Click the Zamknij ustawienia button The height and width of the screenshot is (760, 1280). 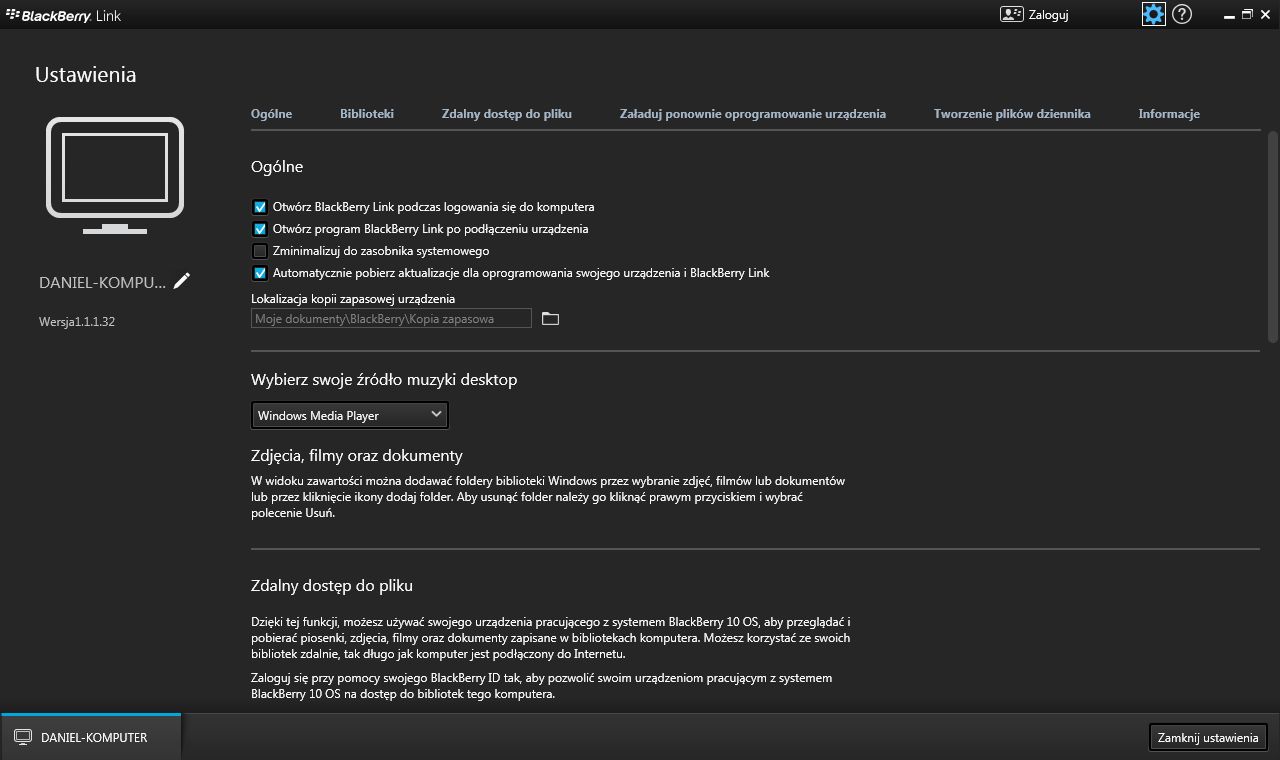pos(1208,737)
